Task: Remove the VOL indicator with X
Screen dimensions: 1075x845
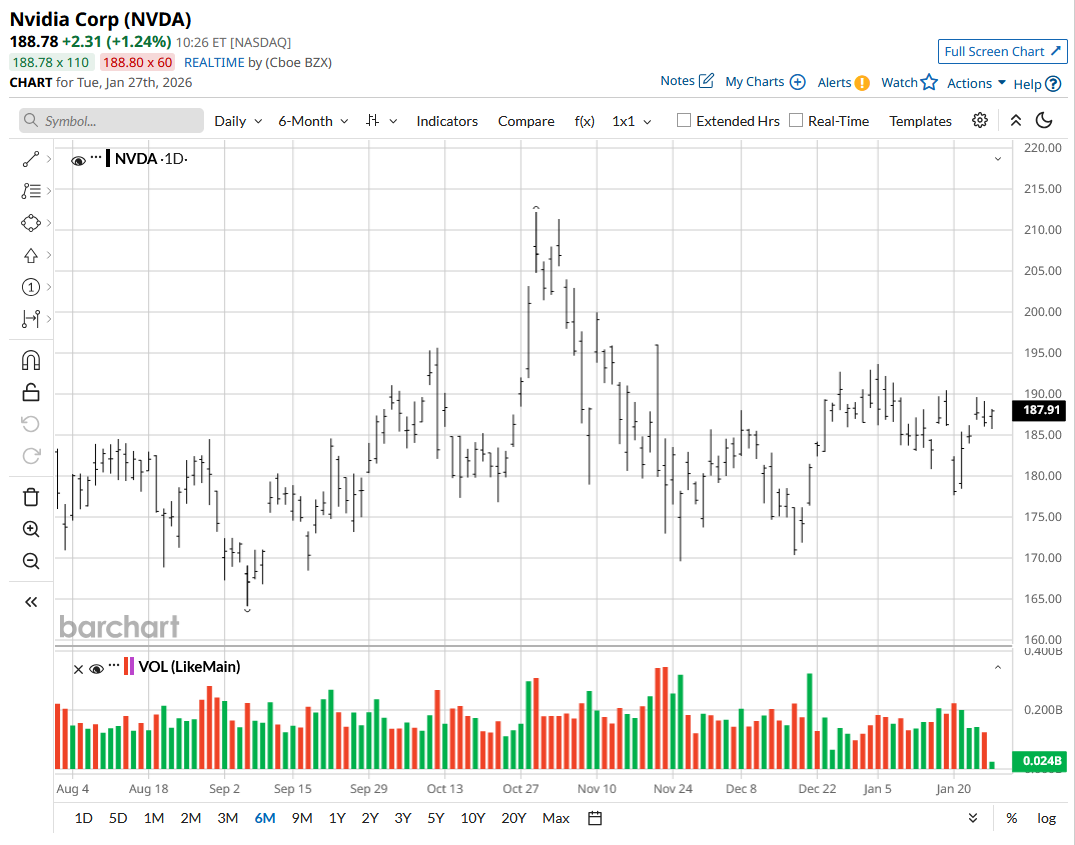Action: [78, 670]
